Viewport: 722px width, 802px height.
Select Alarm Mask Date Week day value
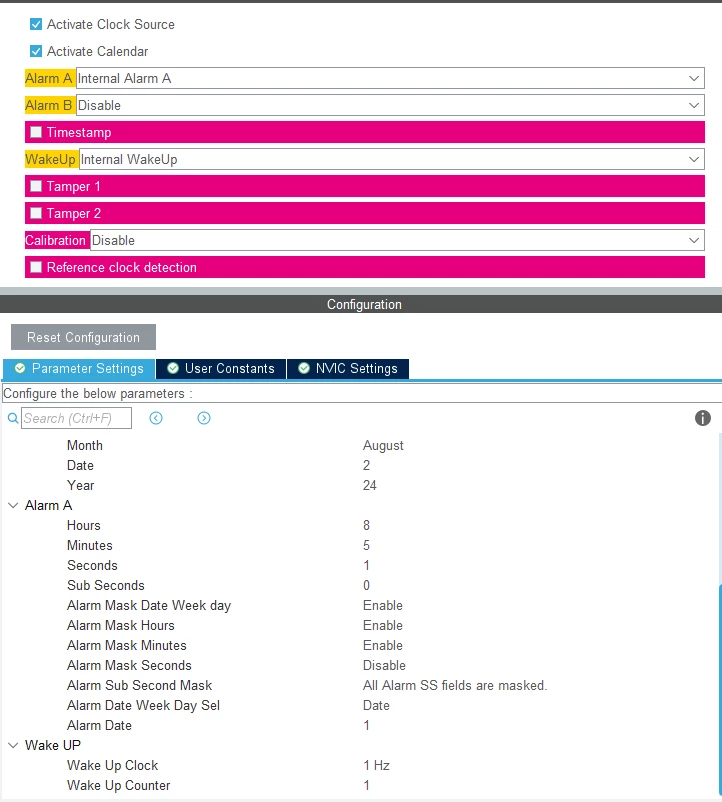[x=383, y=605]
